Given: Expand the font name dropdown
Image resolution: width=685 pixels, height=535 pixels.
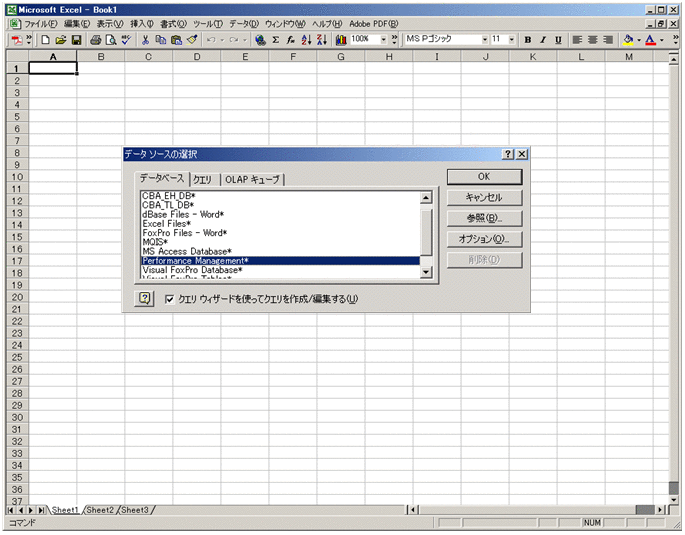Looking at the screenshot, I should coord(485,40).
